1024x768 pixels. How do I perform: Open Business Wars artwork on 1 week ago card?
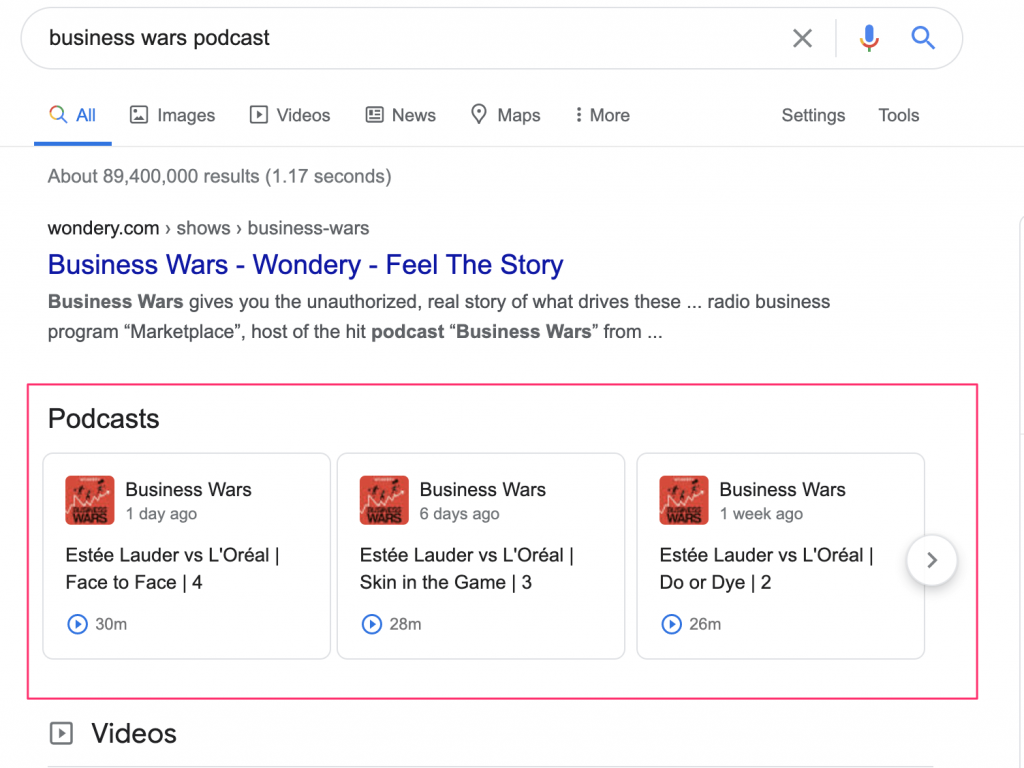[x=684, y=500]
